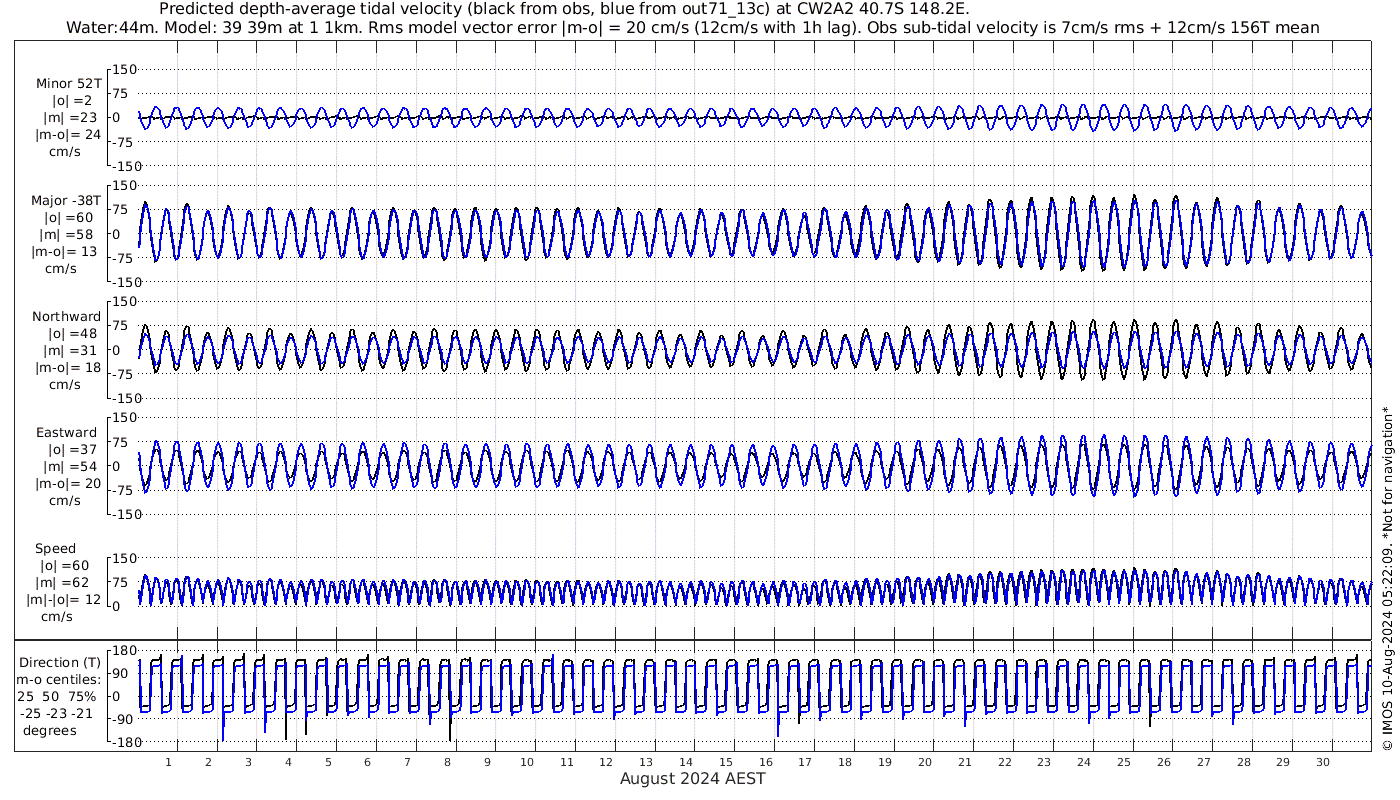Click the '-90' tick on the Direction axis
The image size is (1400, 800).
(x=125, y=720)
